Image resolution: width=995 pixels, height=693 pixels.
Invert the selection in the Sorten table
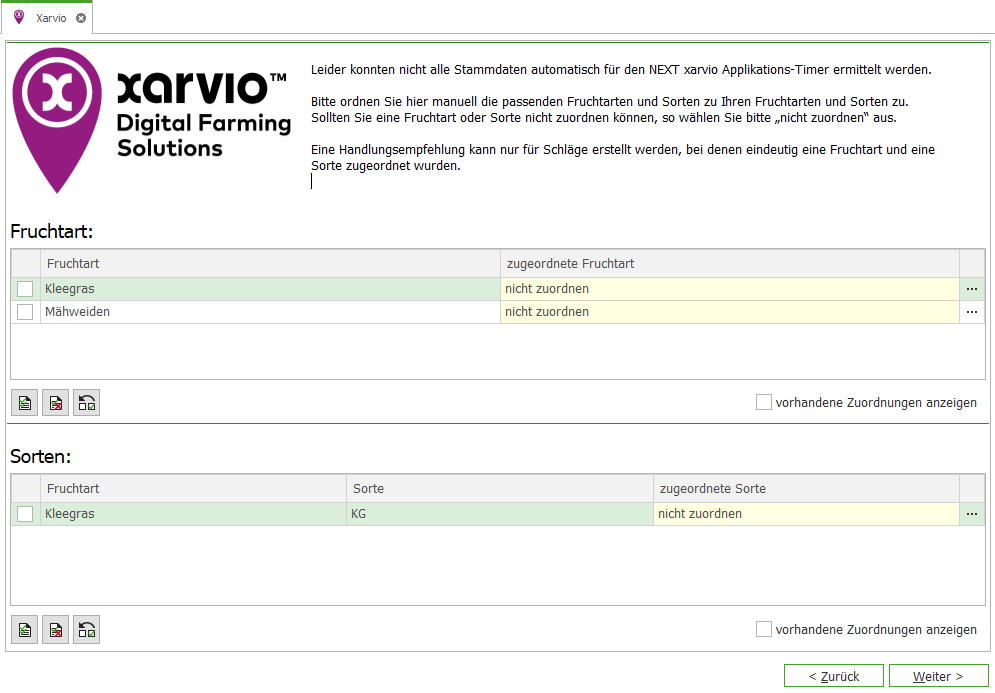click(86, 629)
